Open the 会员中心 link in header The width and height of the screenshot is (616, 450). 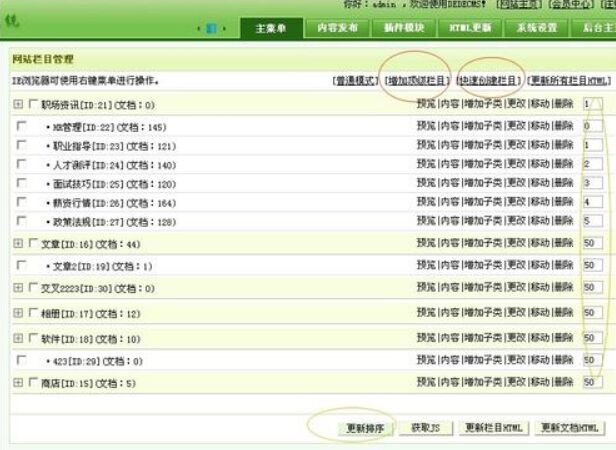pyautogui.click(x=571, y=4)
